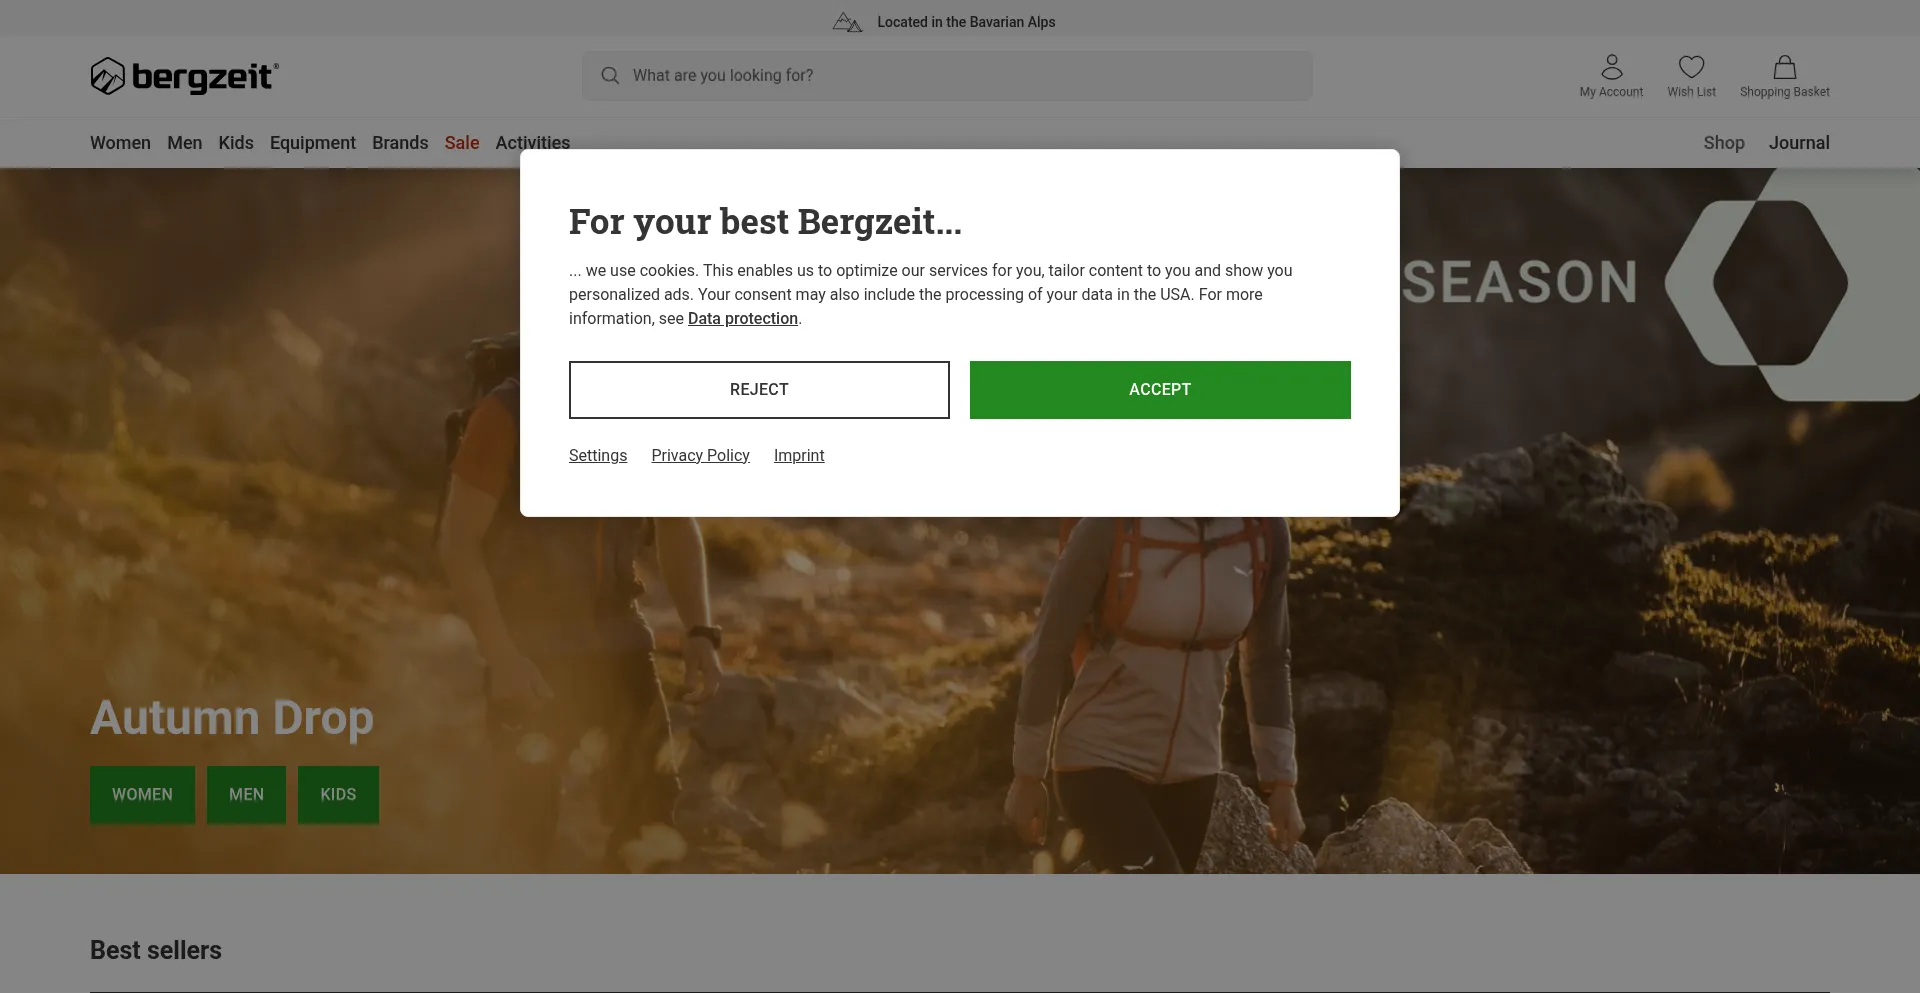This screenshot has height=993, width=1920.
Task: Select the Autumn Drop KIDS button
Action: point(338,795)
